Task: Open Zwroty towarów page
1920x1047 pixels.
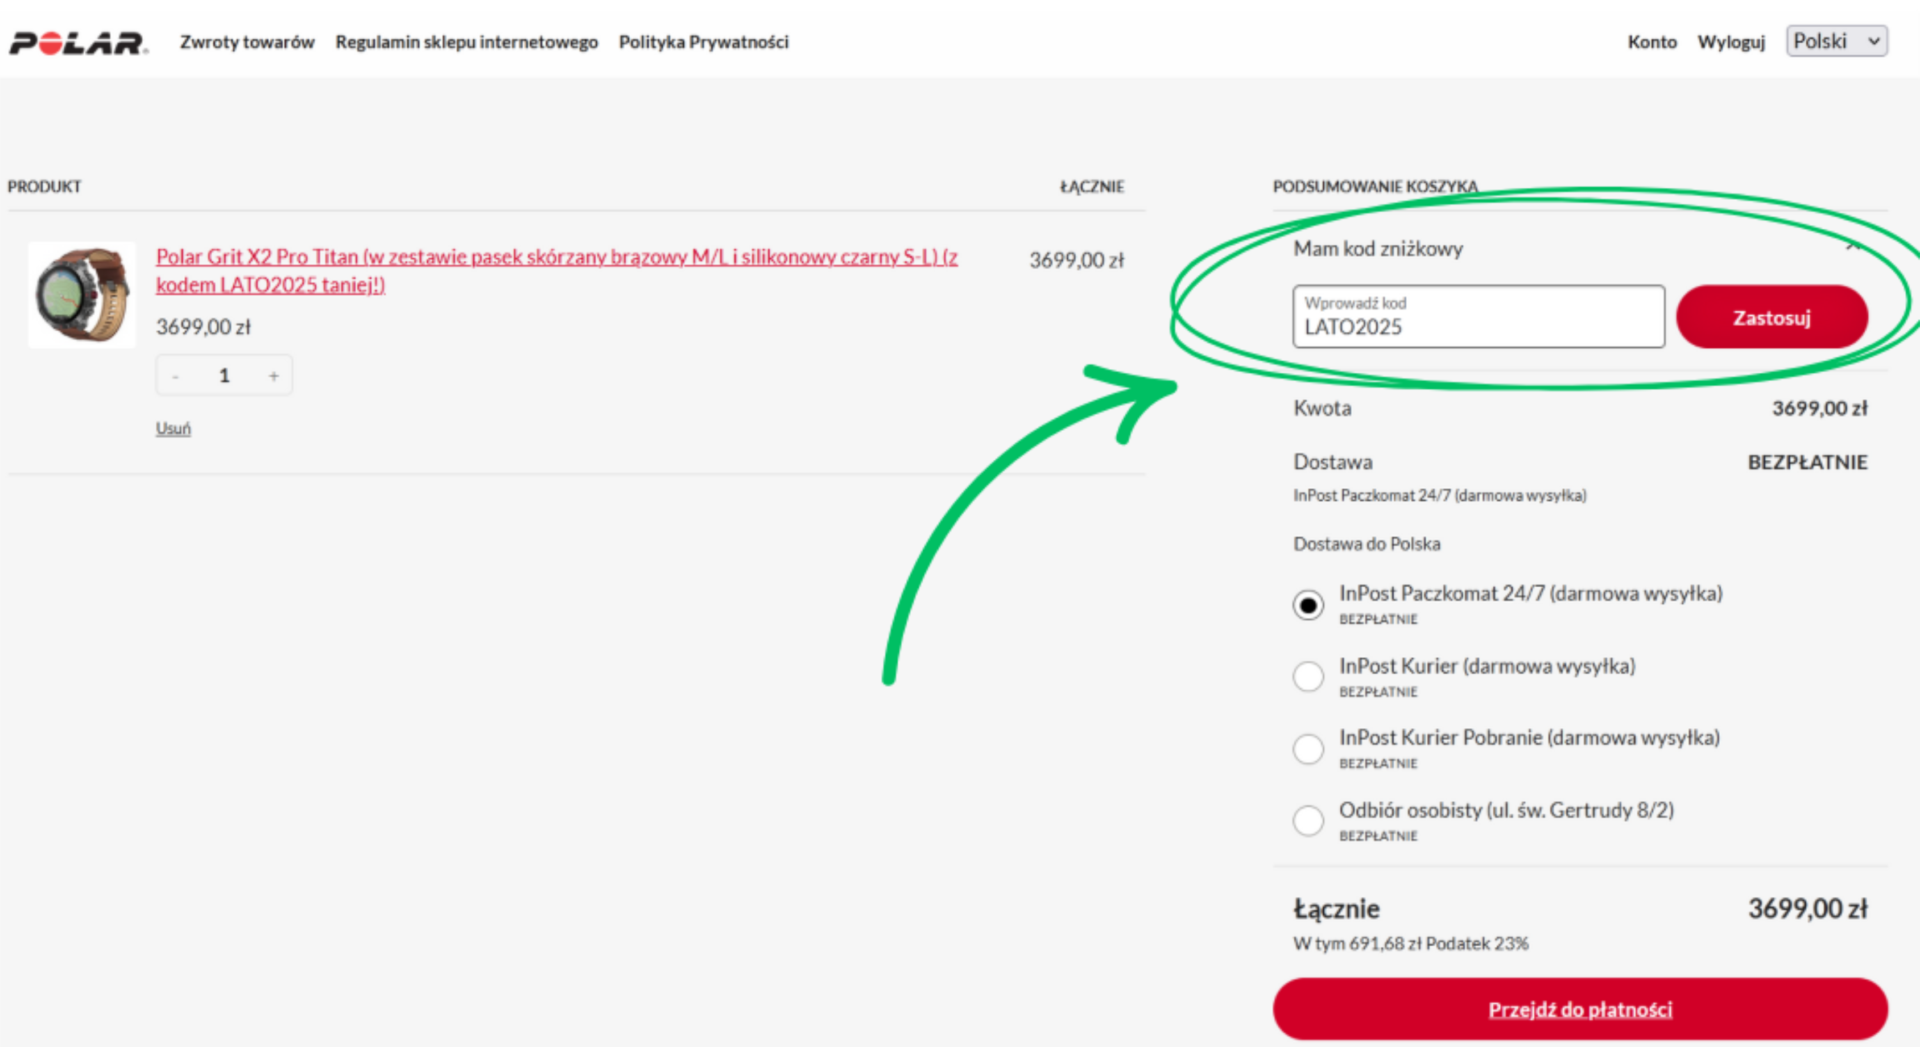Action: (x=247, y=42)
